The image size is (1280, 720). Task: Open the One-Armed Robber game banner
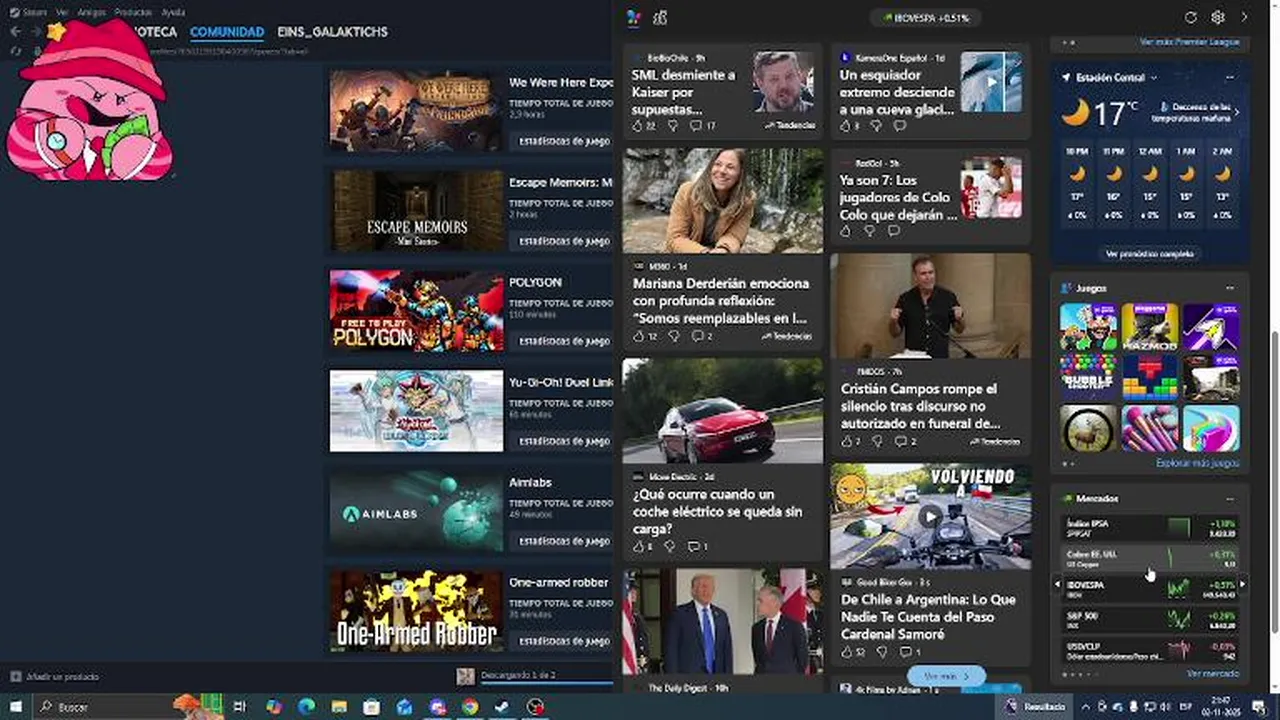click(x=417, y=611)
